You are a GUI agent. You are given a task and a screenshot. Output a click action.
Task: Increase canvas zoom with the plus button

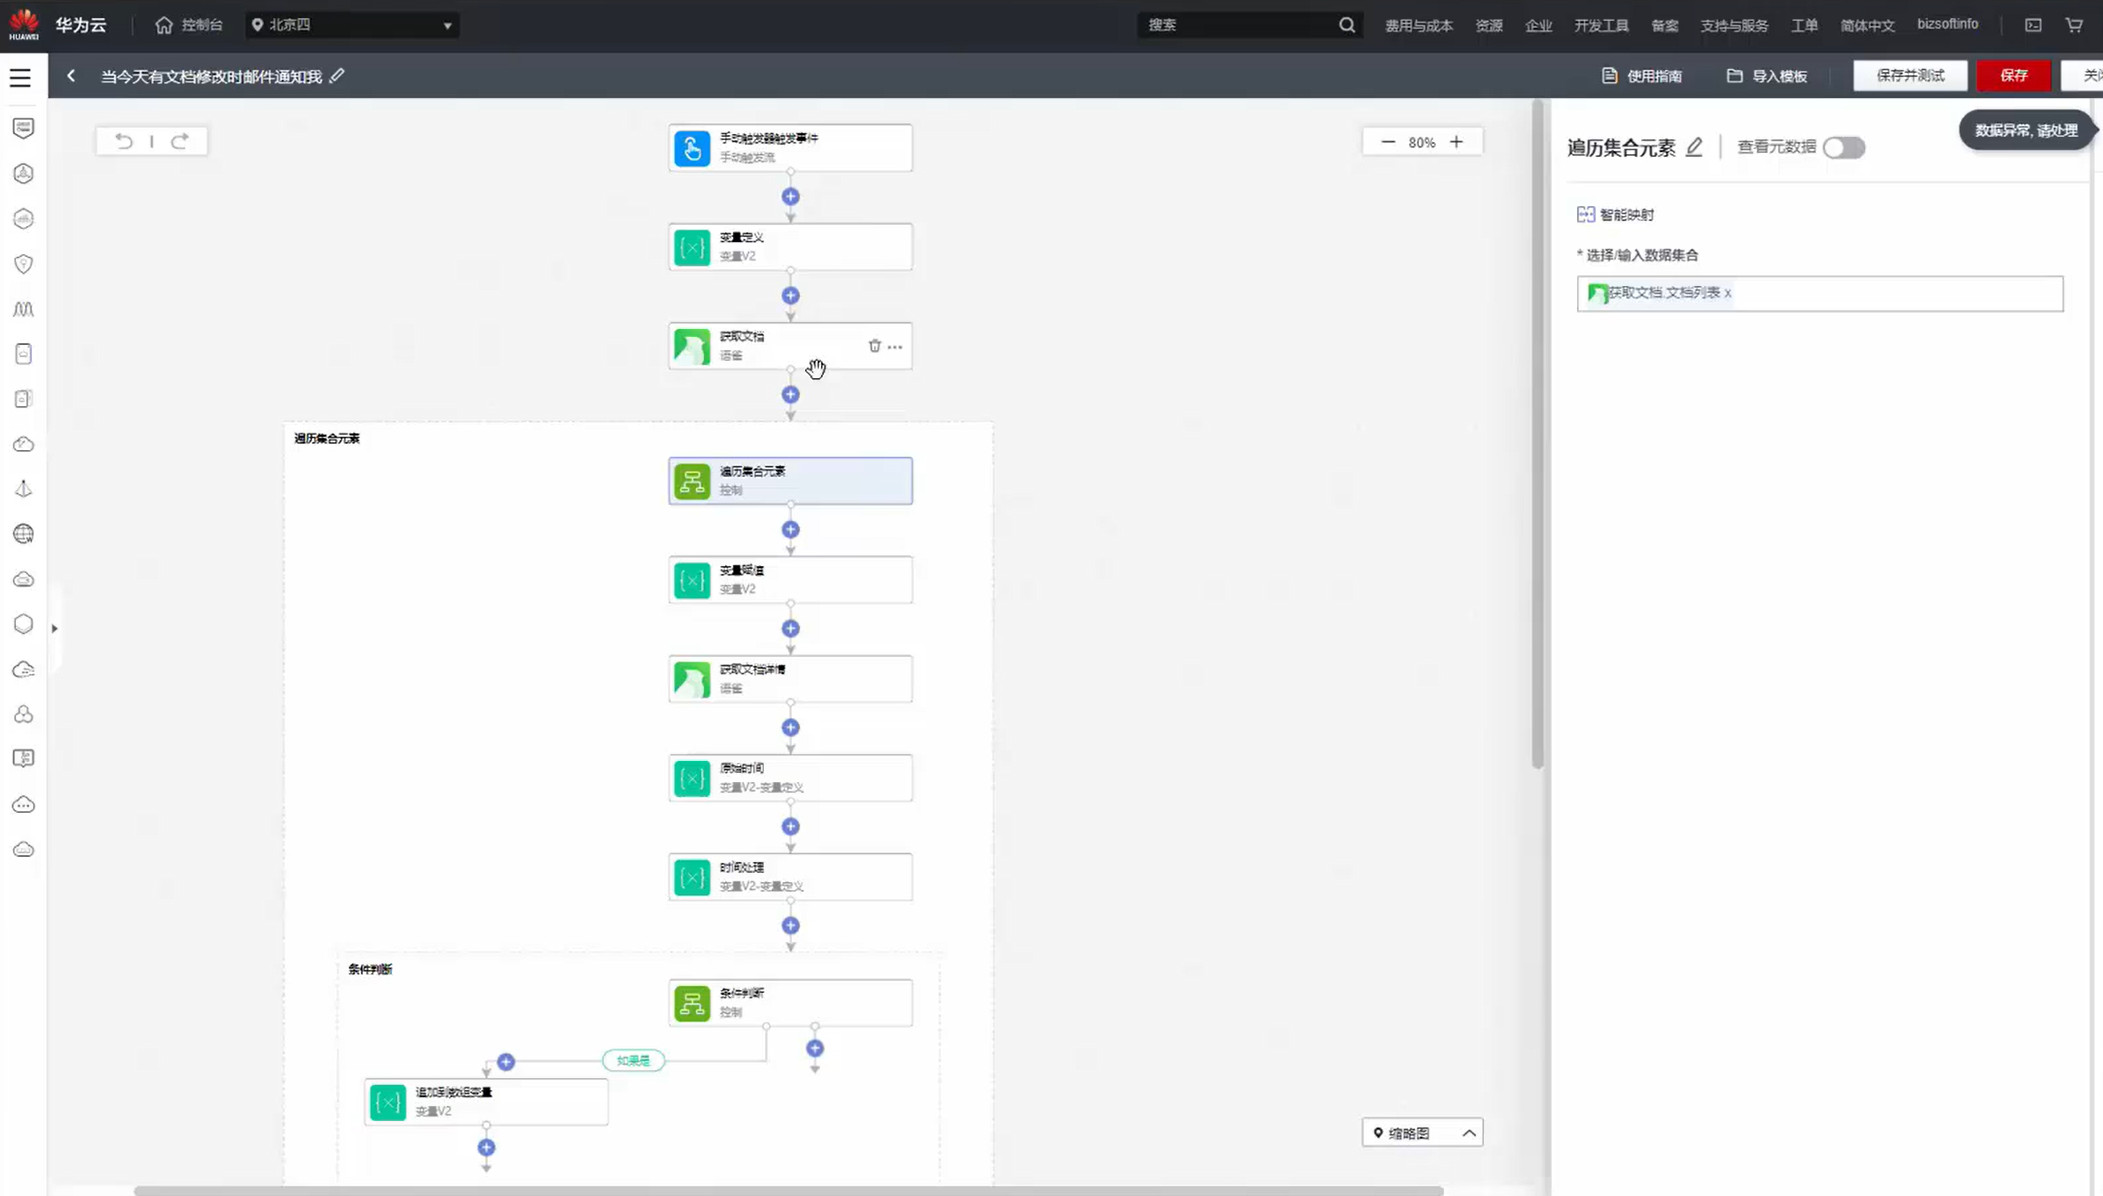(1456, 142)
